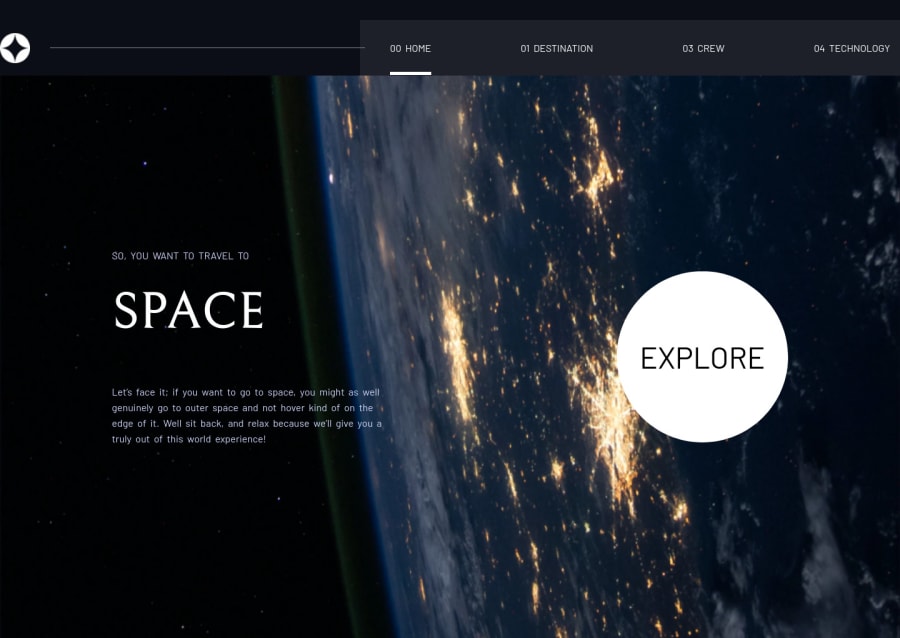Viewport: 900px width, 638px height.
Task: Switch to the 04 Technology tab
Action: tap(852, 49)
